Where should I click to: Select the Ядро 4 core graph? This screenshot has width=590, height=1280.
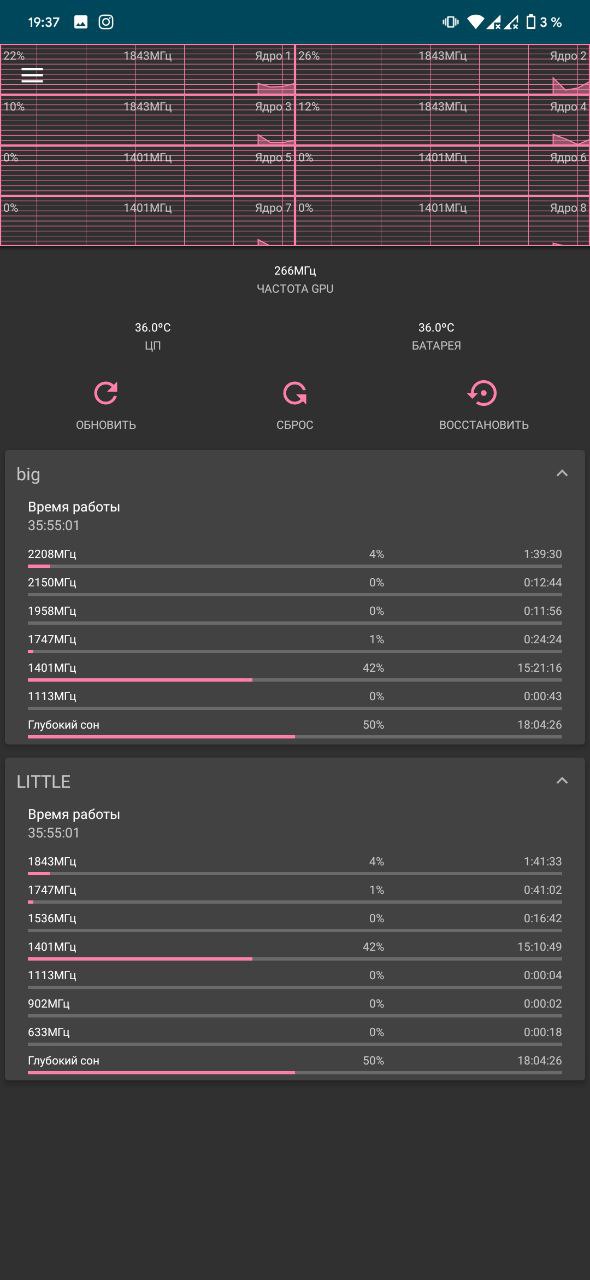443,121
